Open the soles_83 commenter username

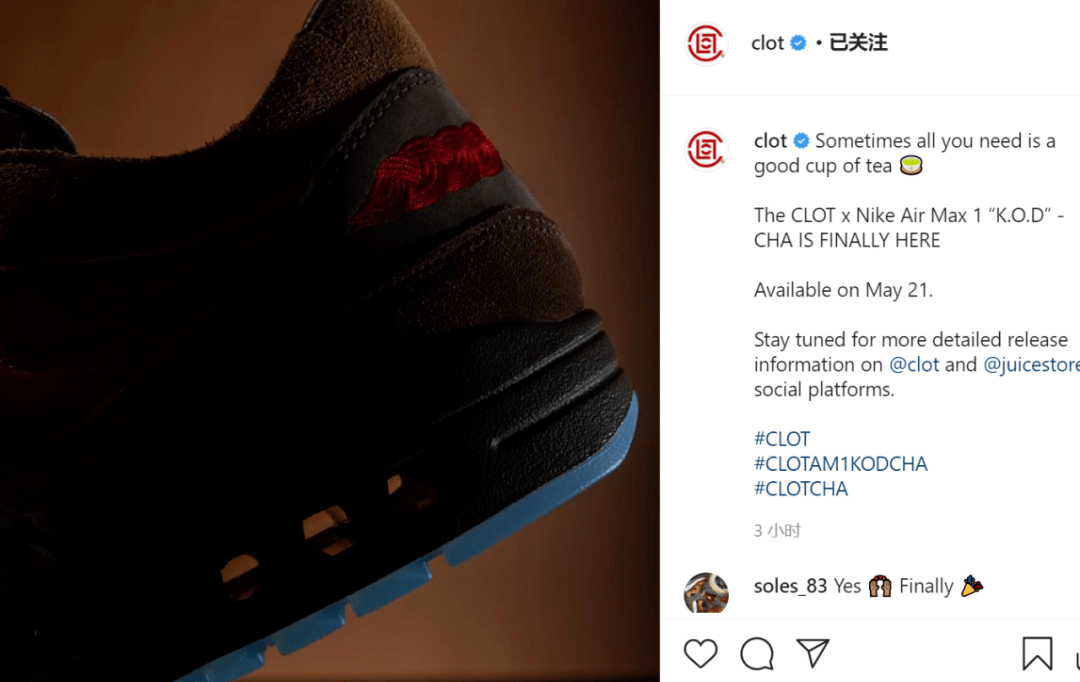(790, 586)
